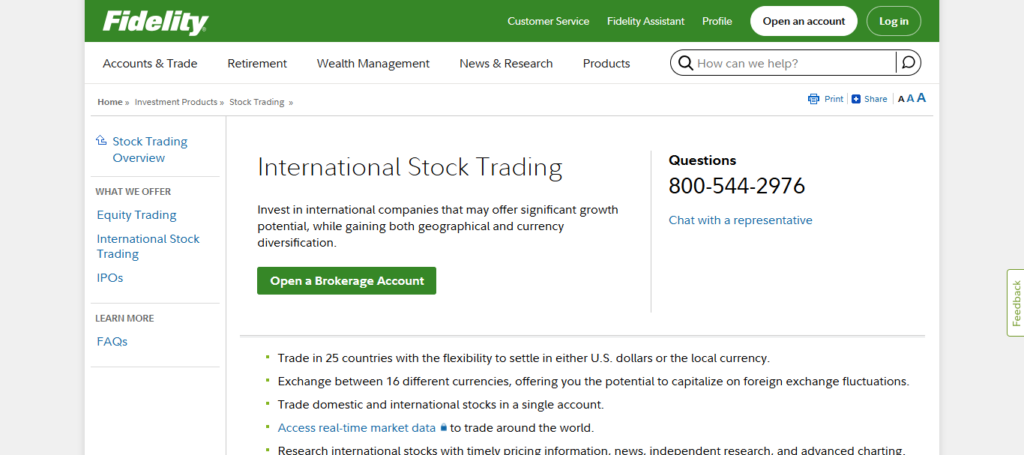Viewport: 1024px width, 455px height.
Task: Select International Stock Trading sidebar link
Action: [x=148, y=246]
